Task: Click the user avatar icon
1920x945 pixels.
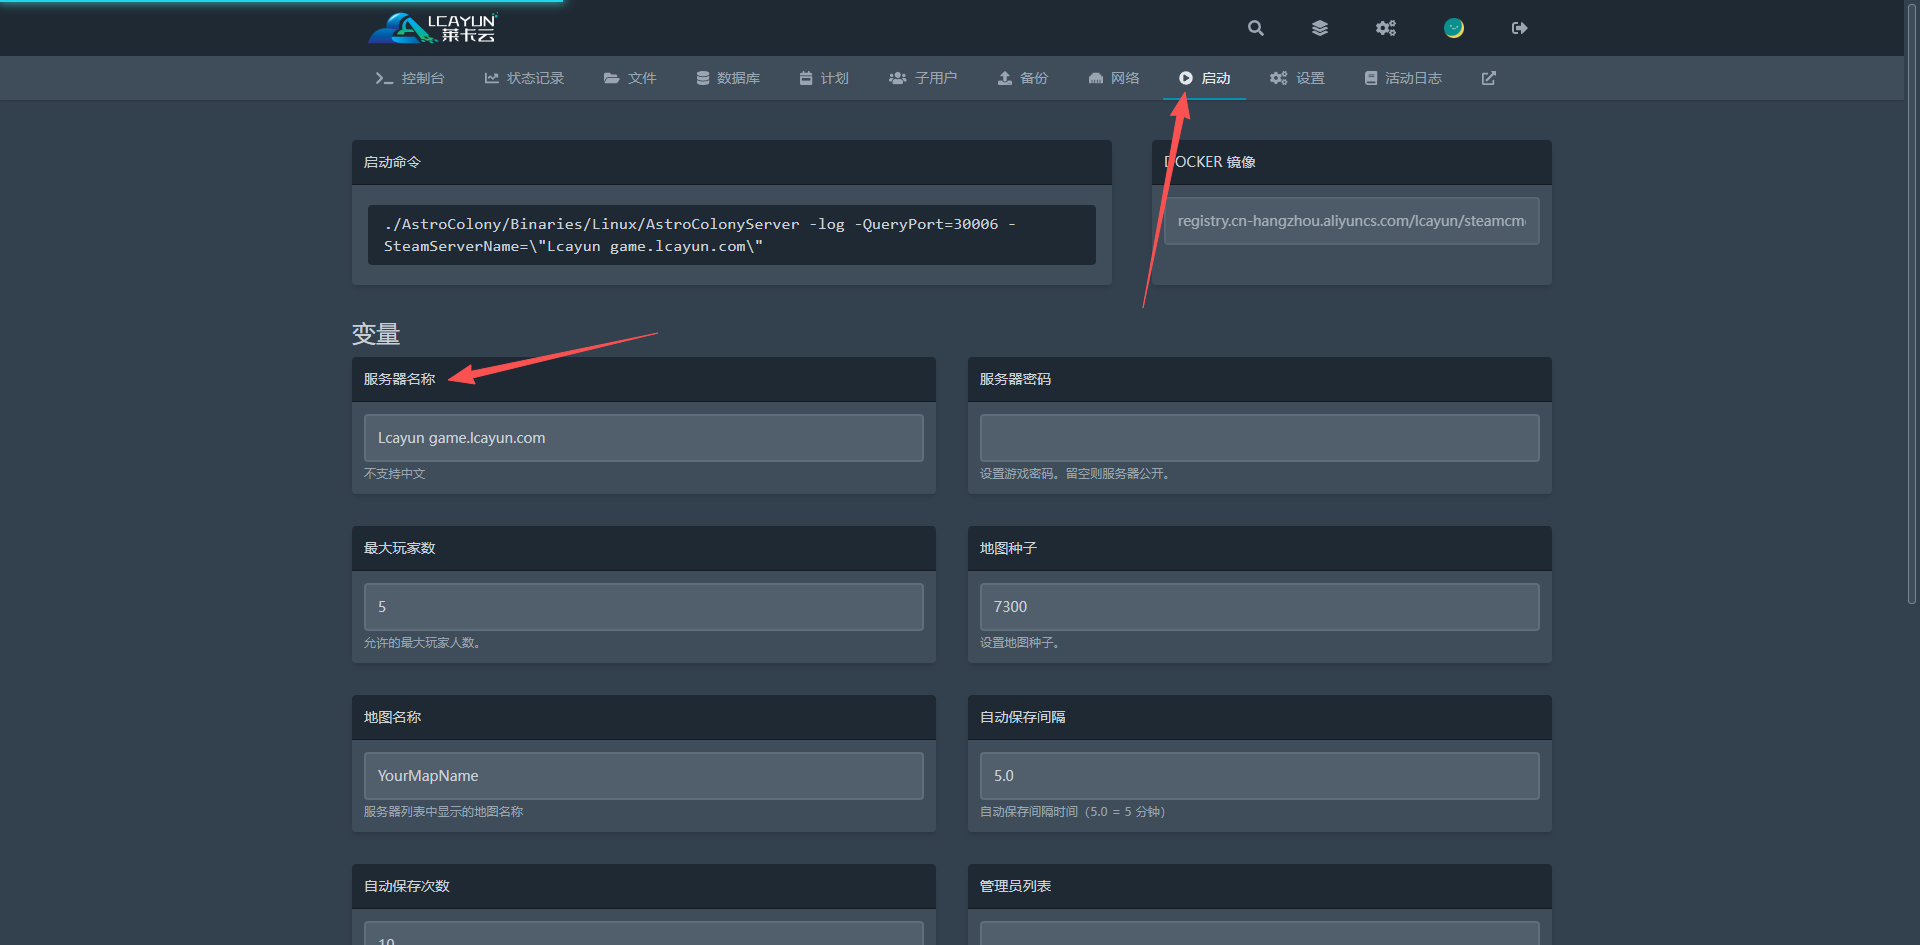Action: [1453, 28]
